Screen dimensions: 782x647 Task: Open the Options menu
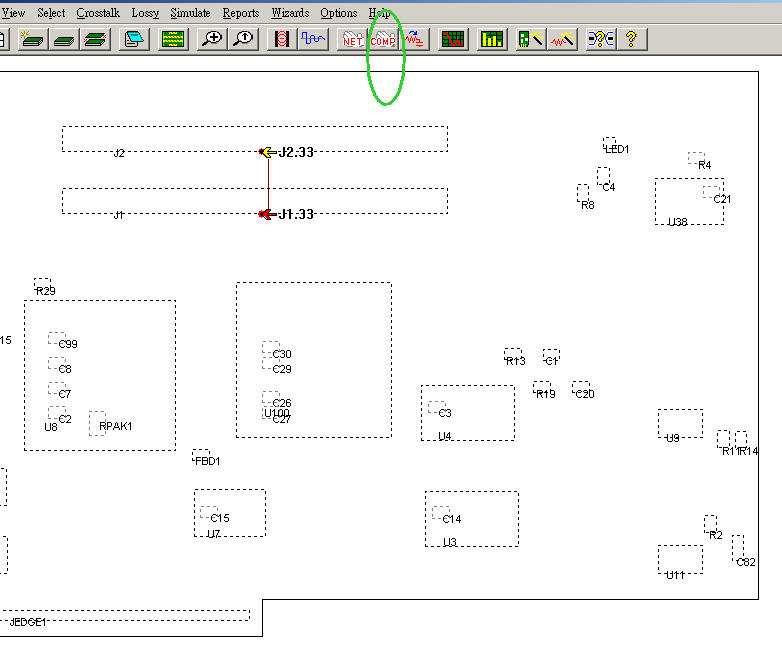pyautogui.click(x=339, y=13)
